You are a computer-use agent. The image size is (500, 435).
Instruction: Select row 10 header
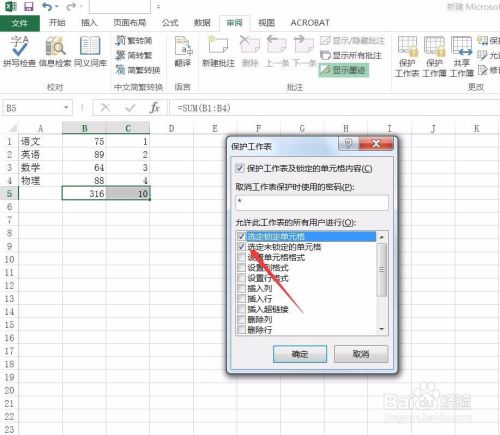coord(9,259)
